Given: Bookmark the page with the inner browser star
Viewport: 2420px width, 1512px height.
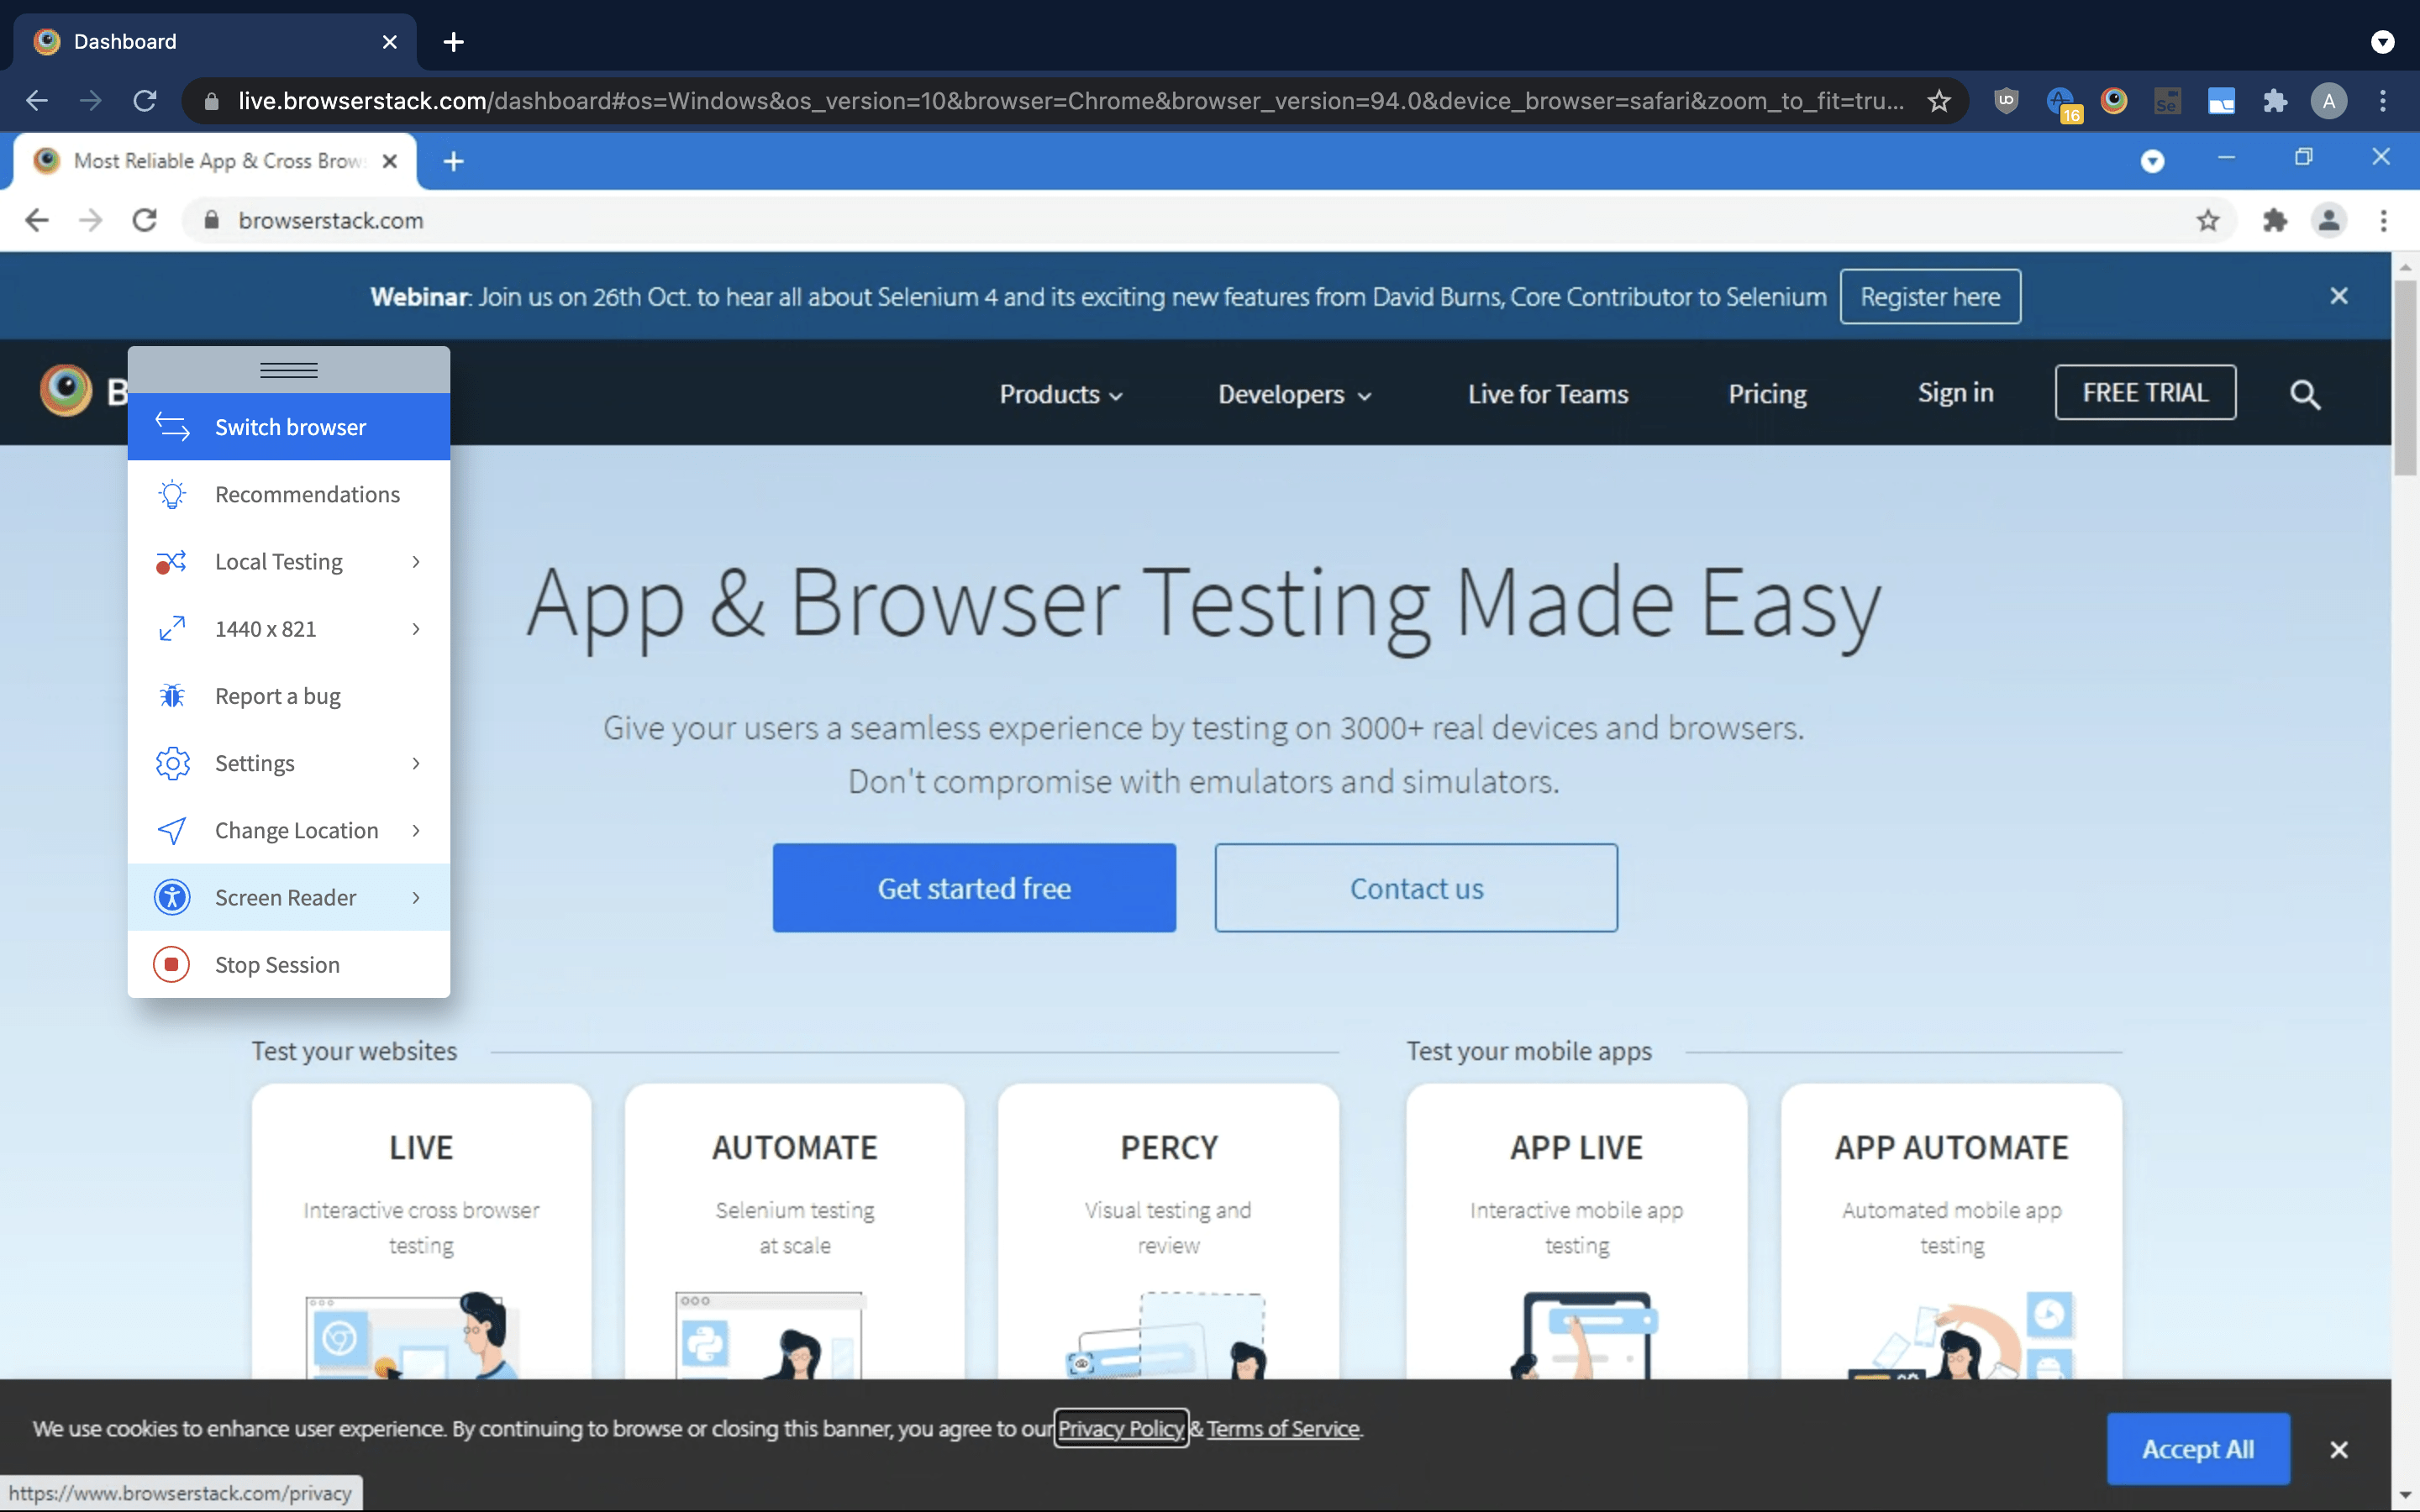Looking at the screenshot, I should coord(2209,220).
